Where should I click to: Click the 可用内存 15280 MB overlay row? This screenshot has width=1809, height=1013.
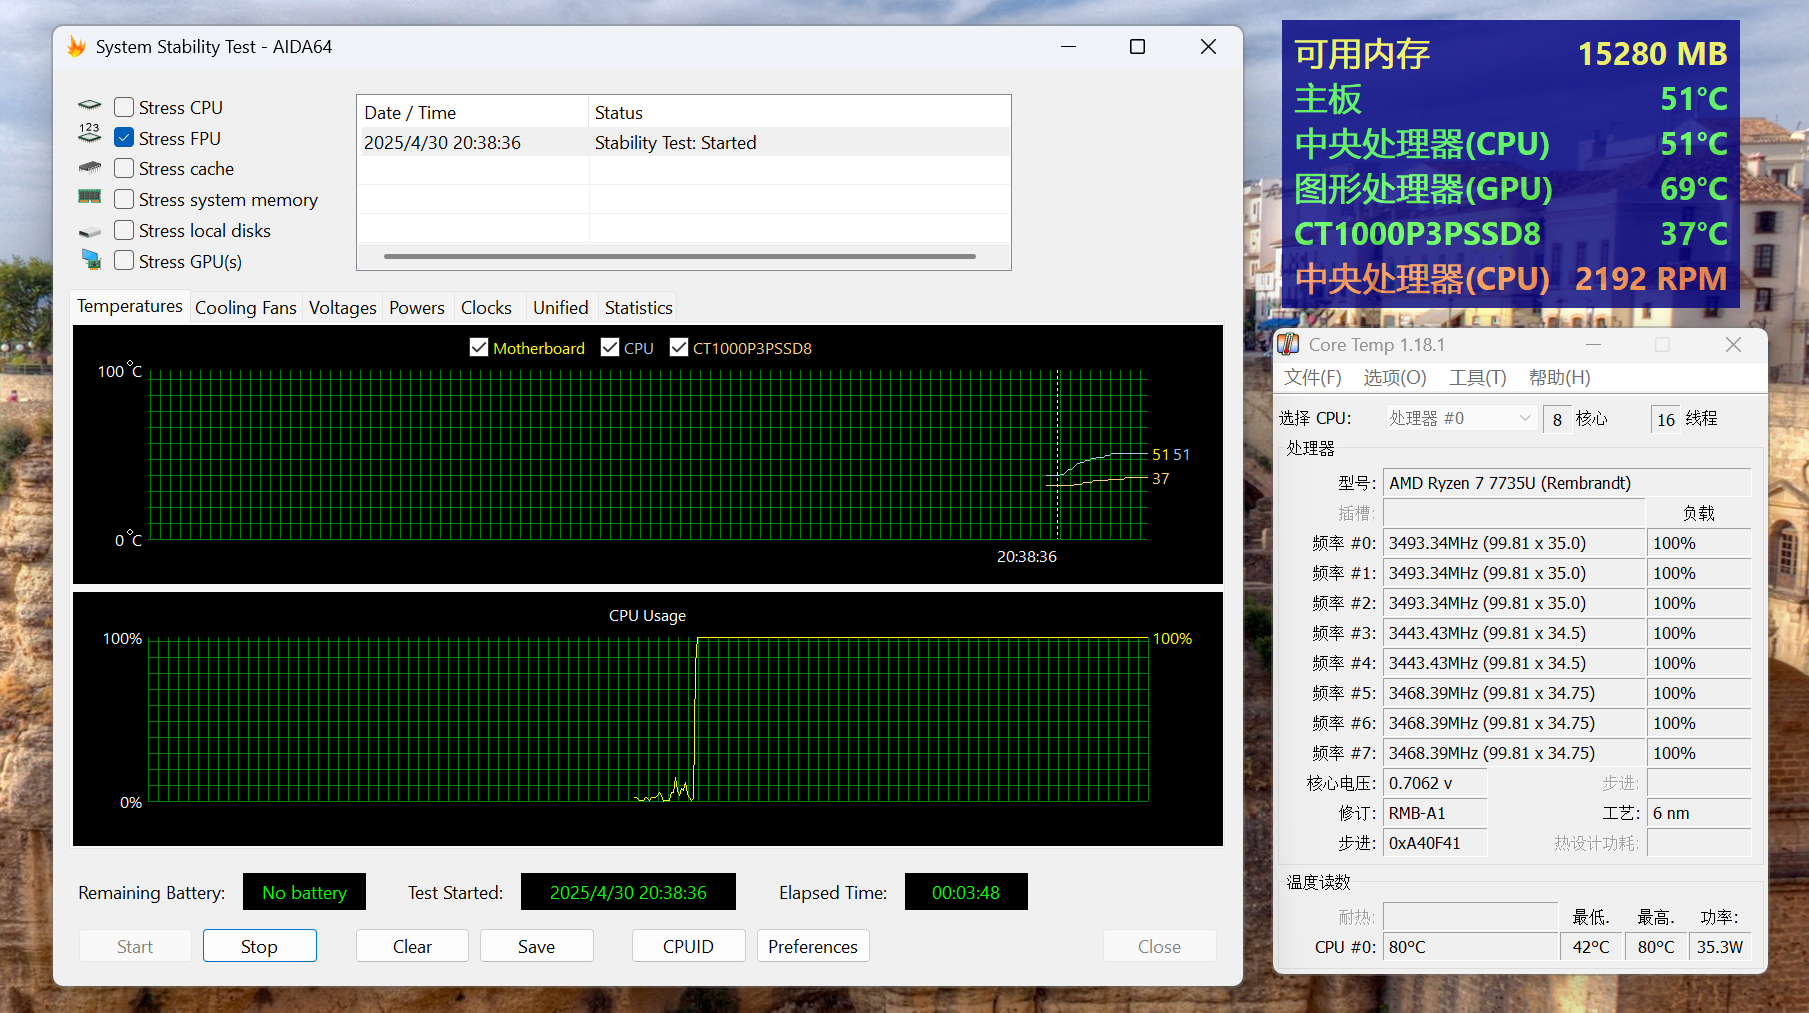coord(1511,53)
